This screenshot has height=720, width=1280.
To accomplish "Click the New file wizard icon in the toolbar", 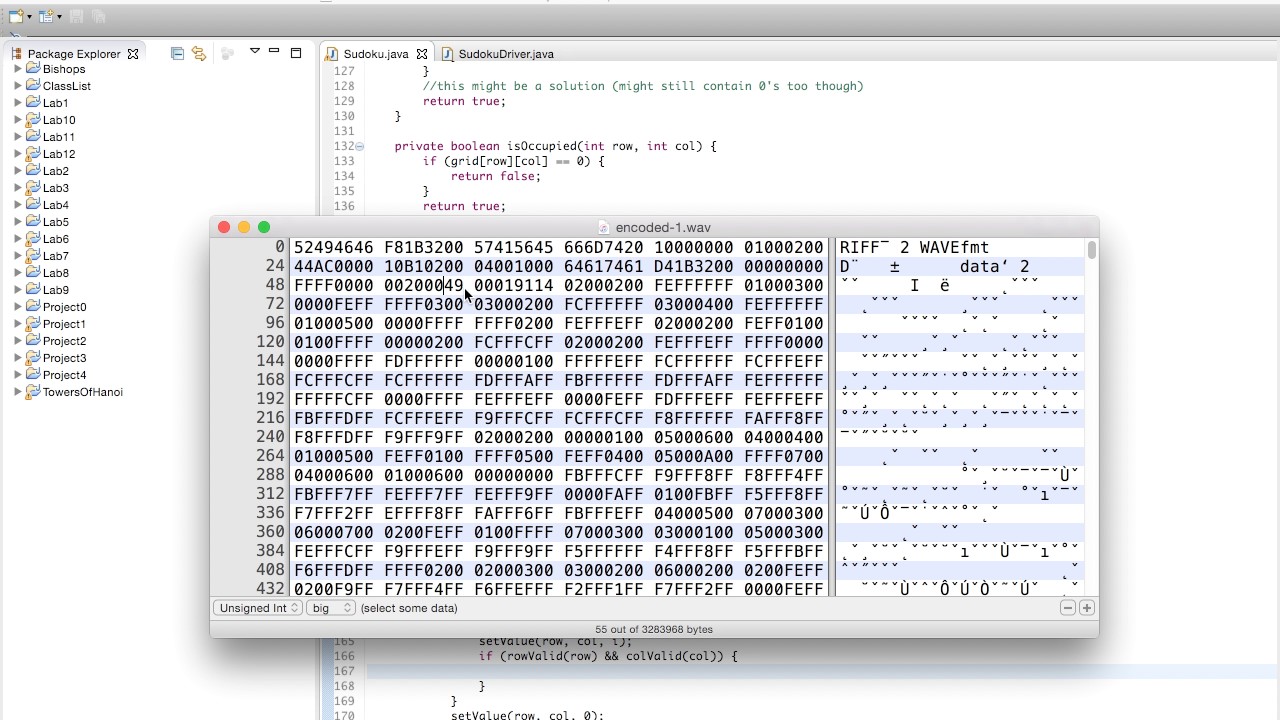I will [15, 16].
